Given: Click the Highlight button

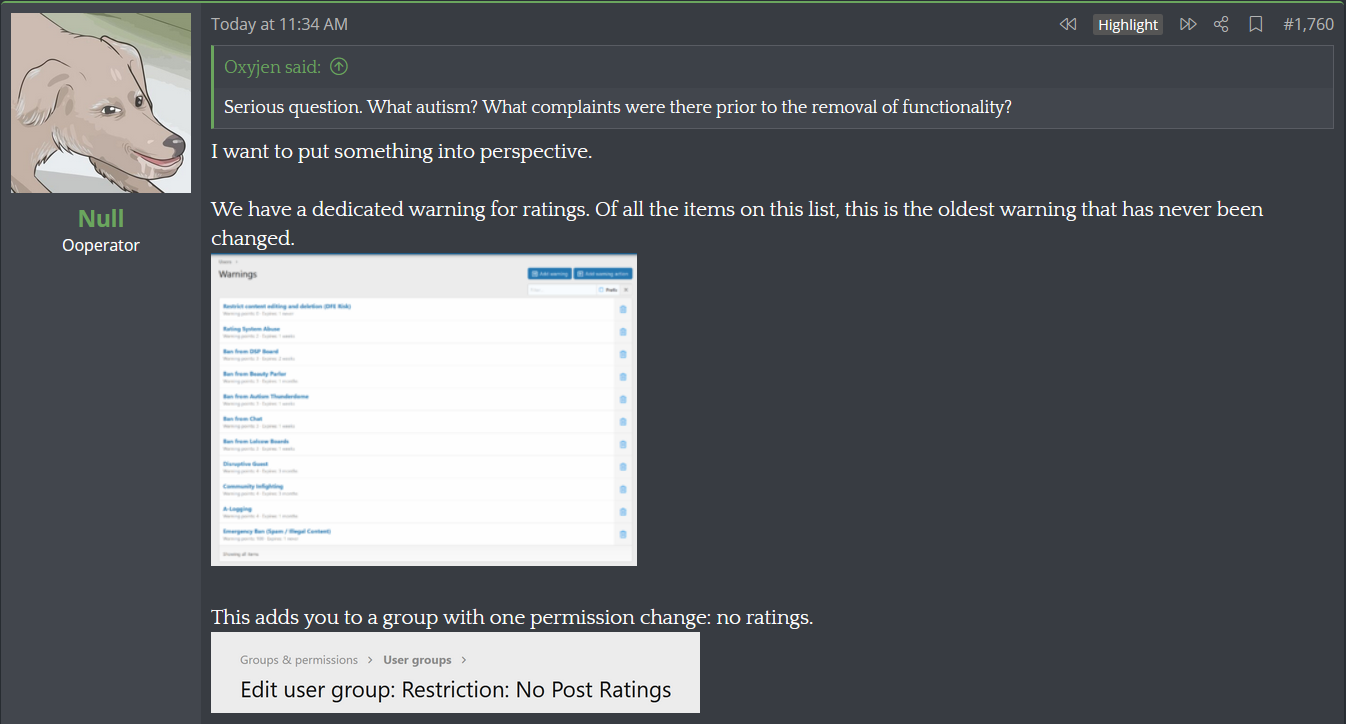Looking at the screenshot, I should pyautogui.click(x=1128, y=25).
